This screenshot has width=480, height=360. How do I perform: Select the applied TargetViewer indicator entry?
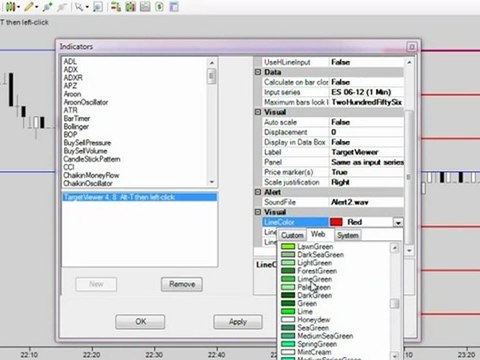pyautogui.click(x=139, y=197)
